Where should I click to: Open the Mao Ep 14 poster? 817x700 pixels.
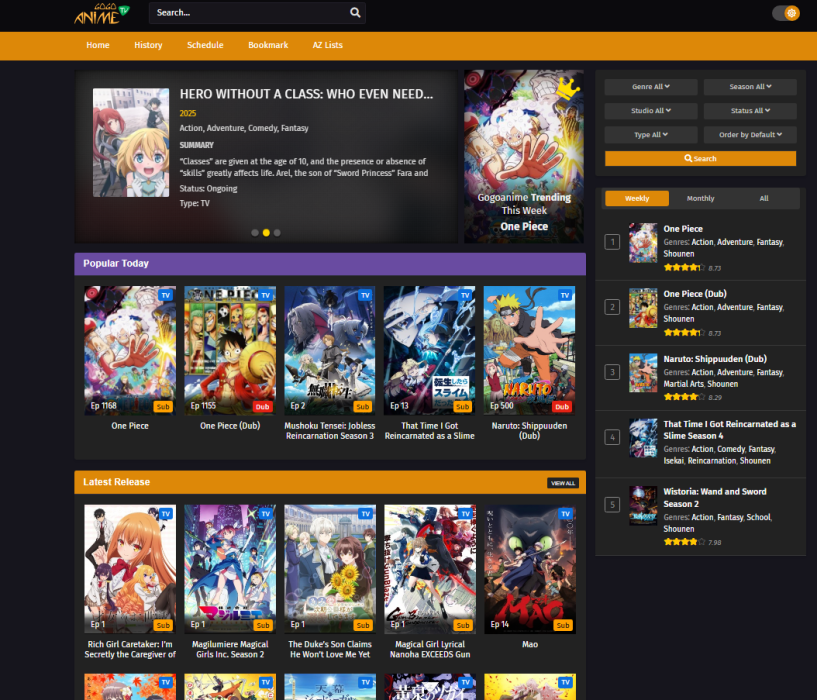pos(529,569)
